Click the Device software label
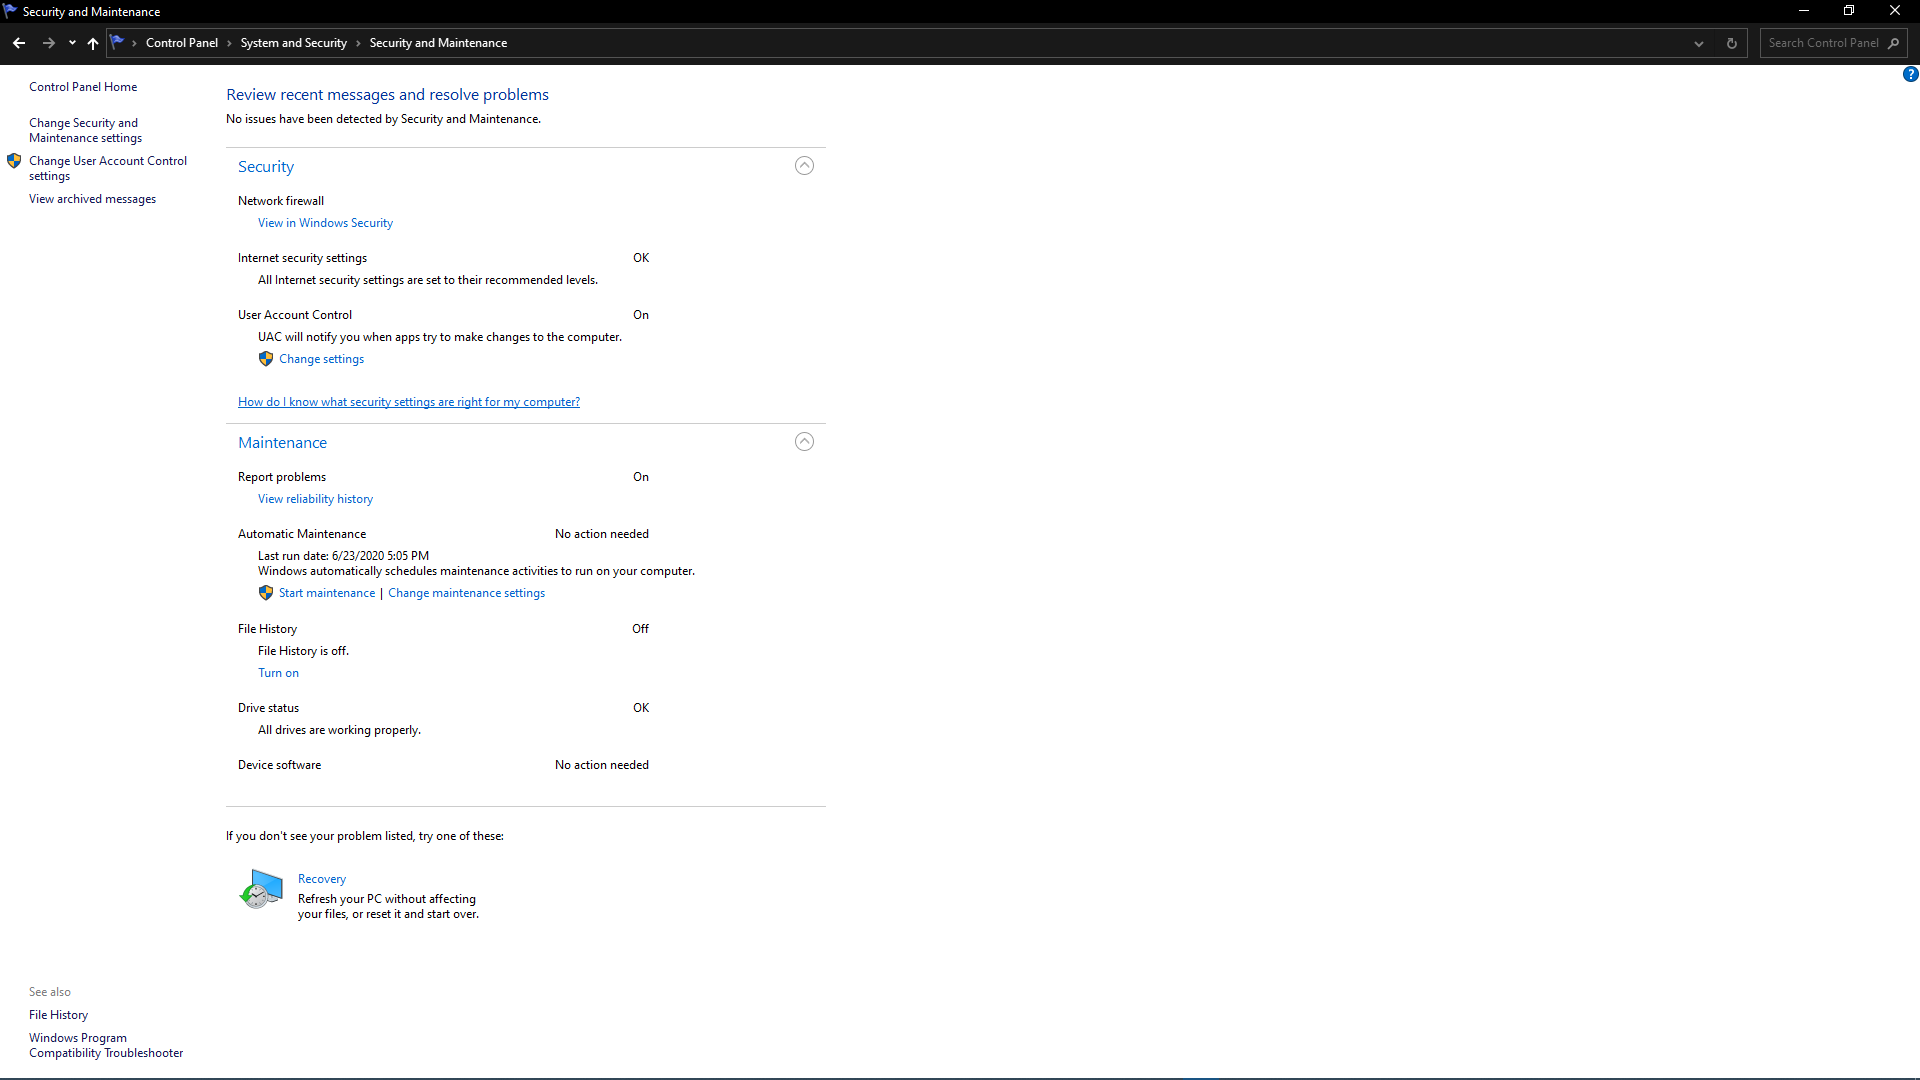The height and width of the screenshot is (1080, 1920). coord(279,765)
